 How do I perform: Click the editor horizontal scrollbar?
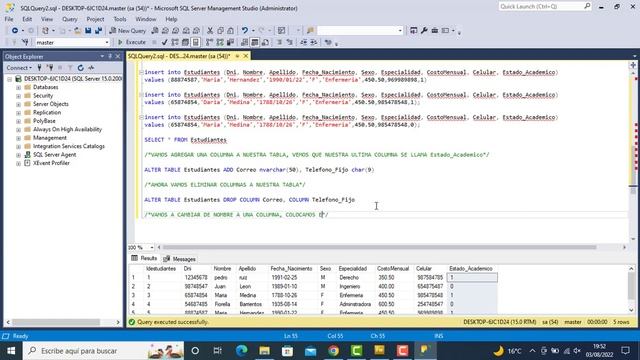(380, 247)
